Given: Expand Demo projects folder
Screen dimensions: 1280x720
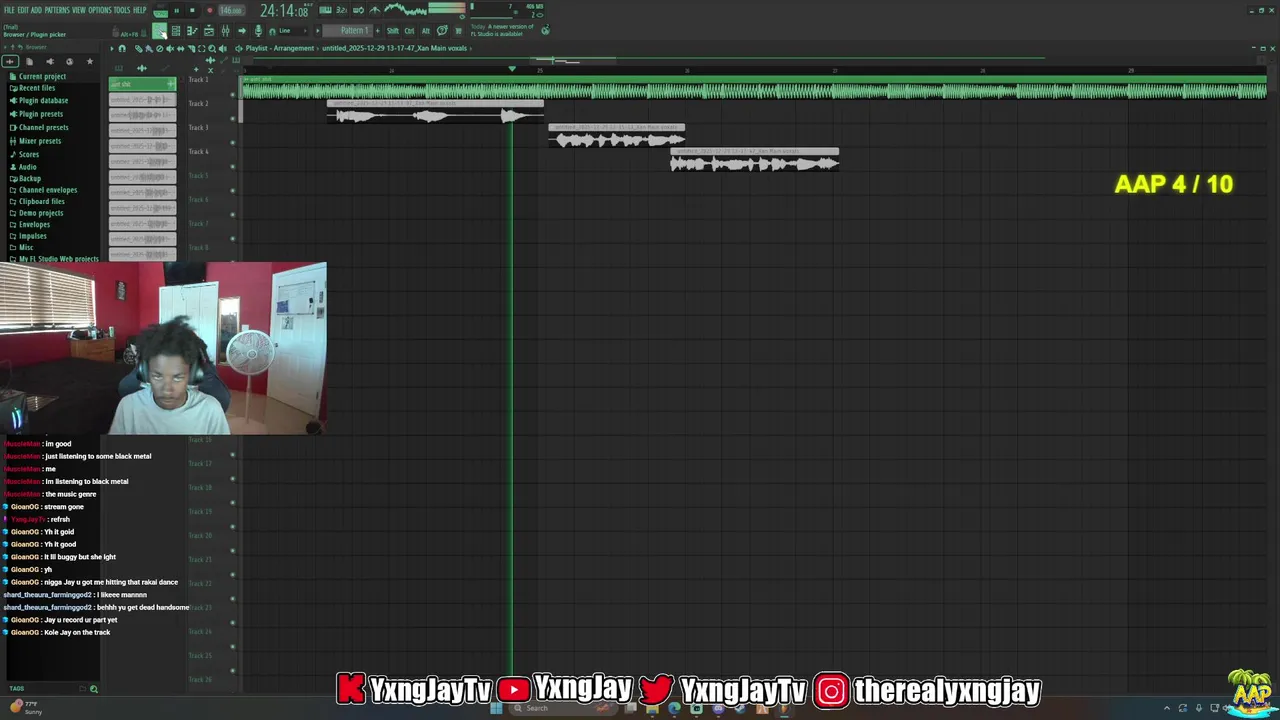Looking at the screenshot, I should point(41,213).
